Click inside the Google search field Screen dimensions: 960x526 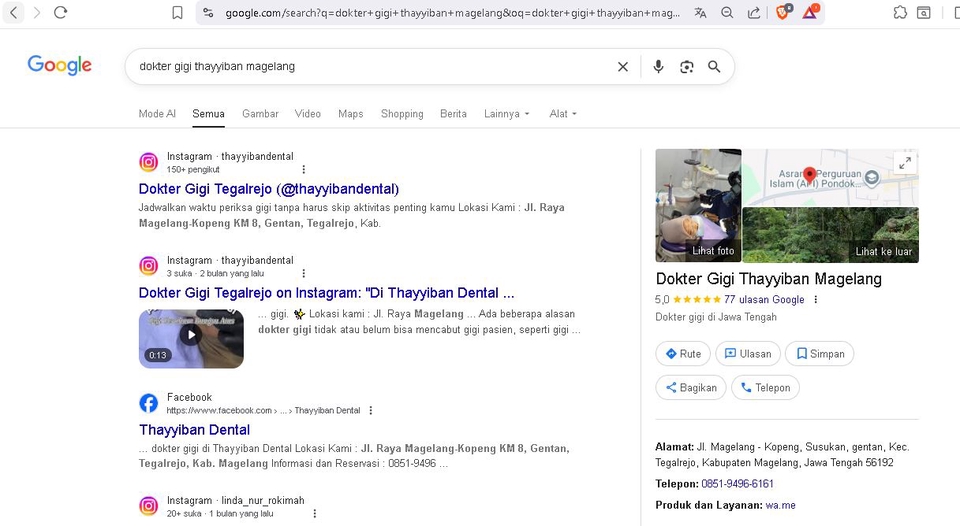click(x=370, y=67)
